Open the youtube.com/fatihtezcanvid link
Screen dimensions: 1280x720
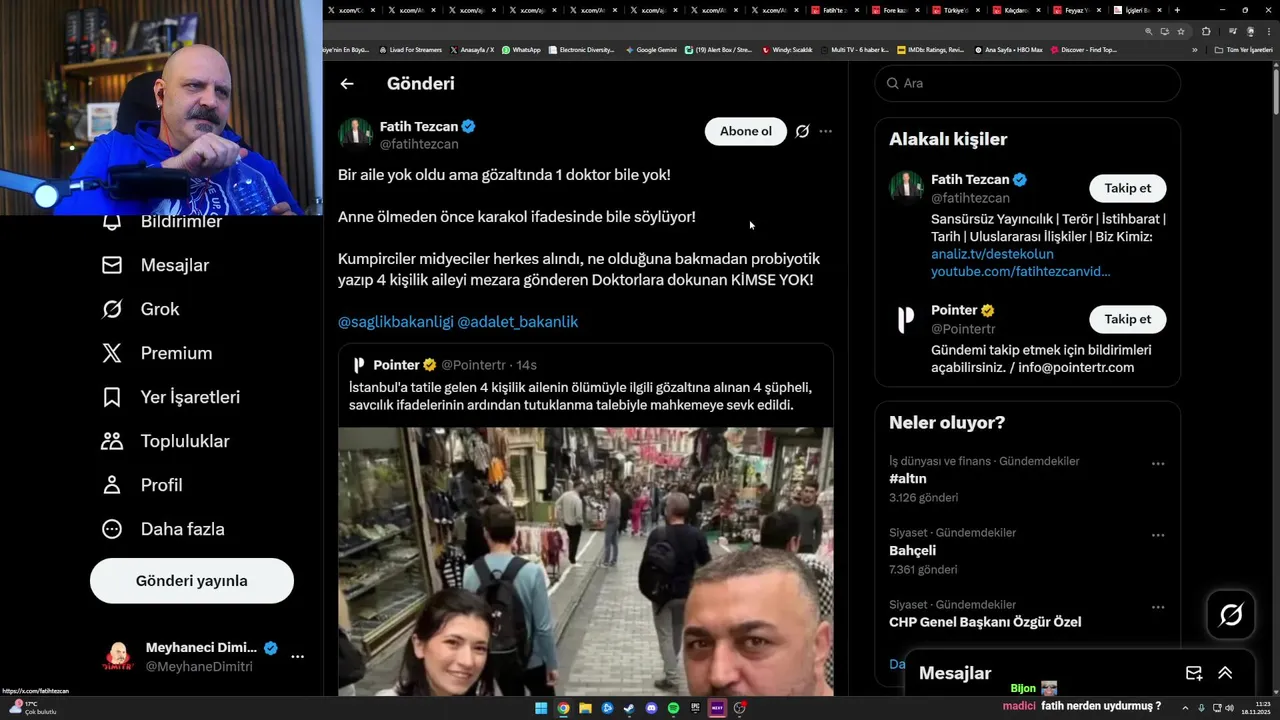point(1020,271)
